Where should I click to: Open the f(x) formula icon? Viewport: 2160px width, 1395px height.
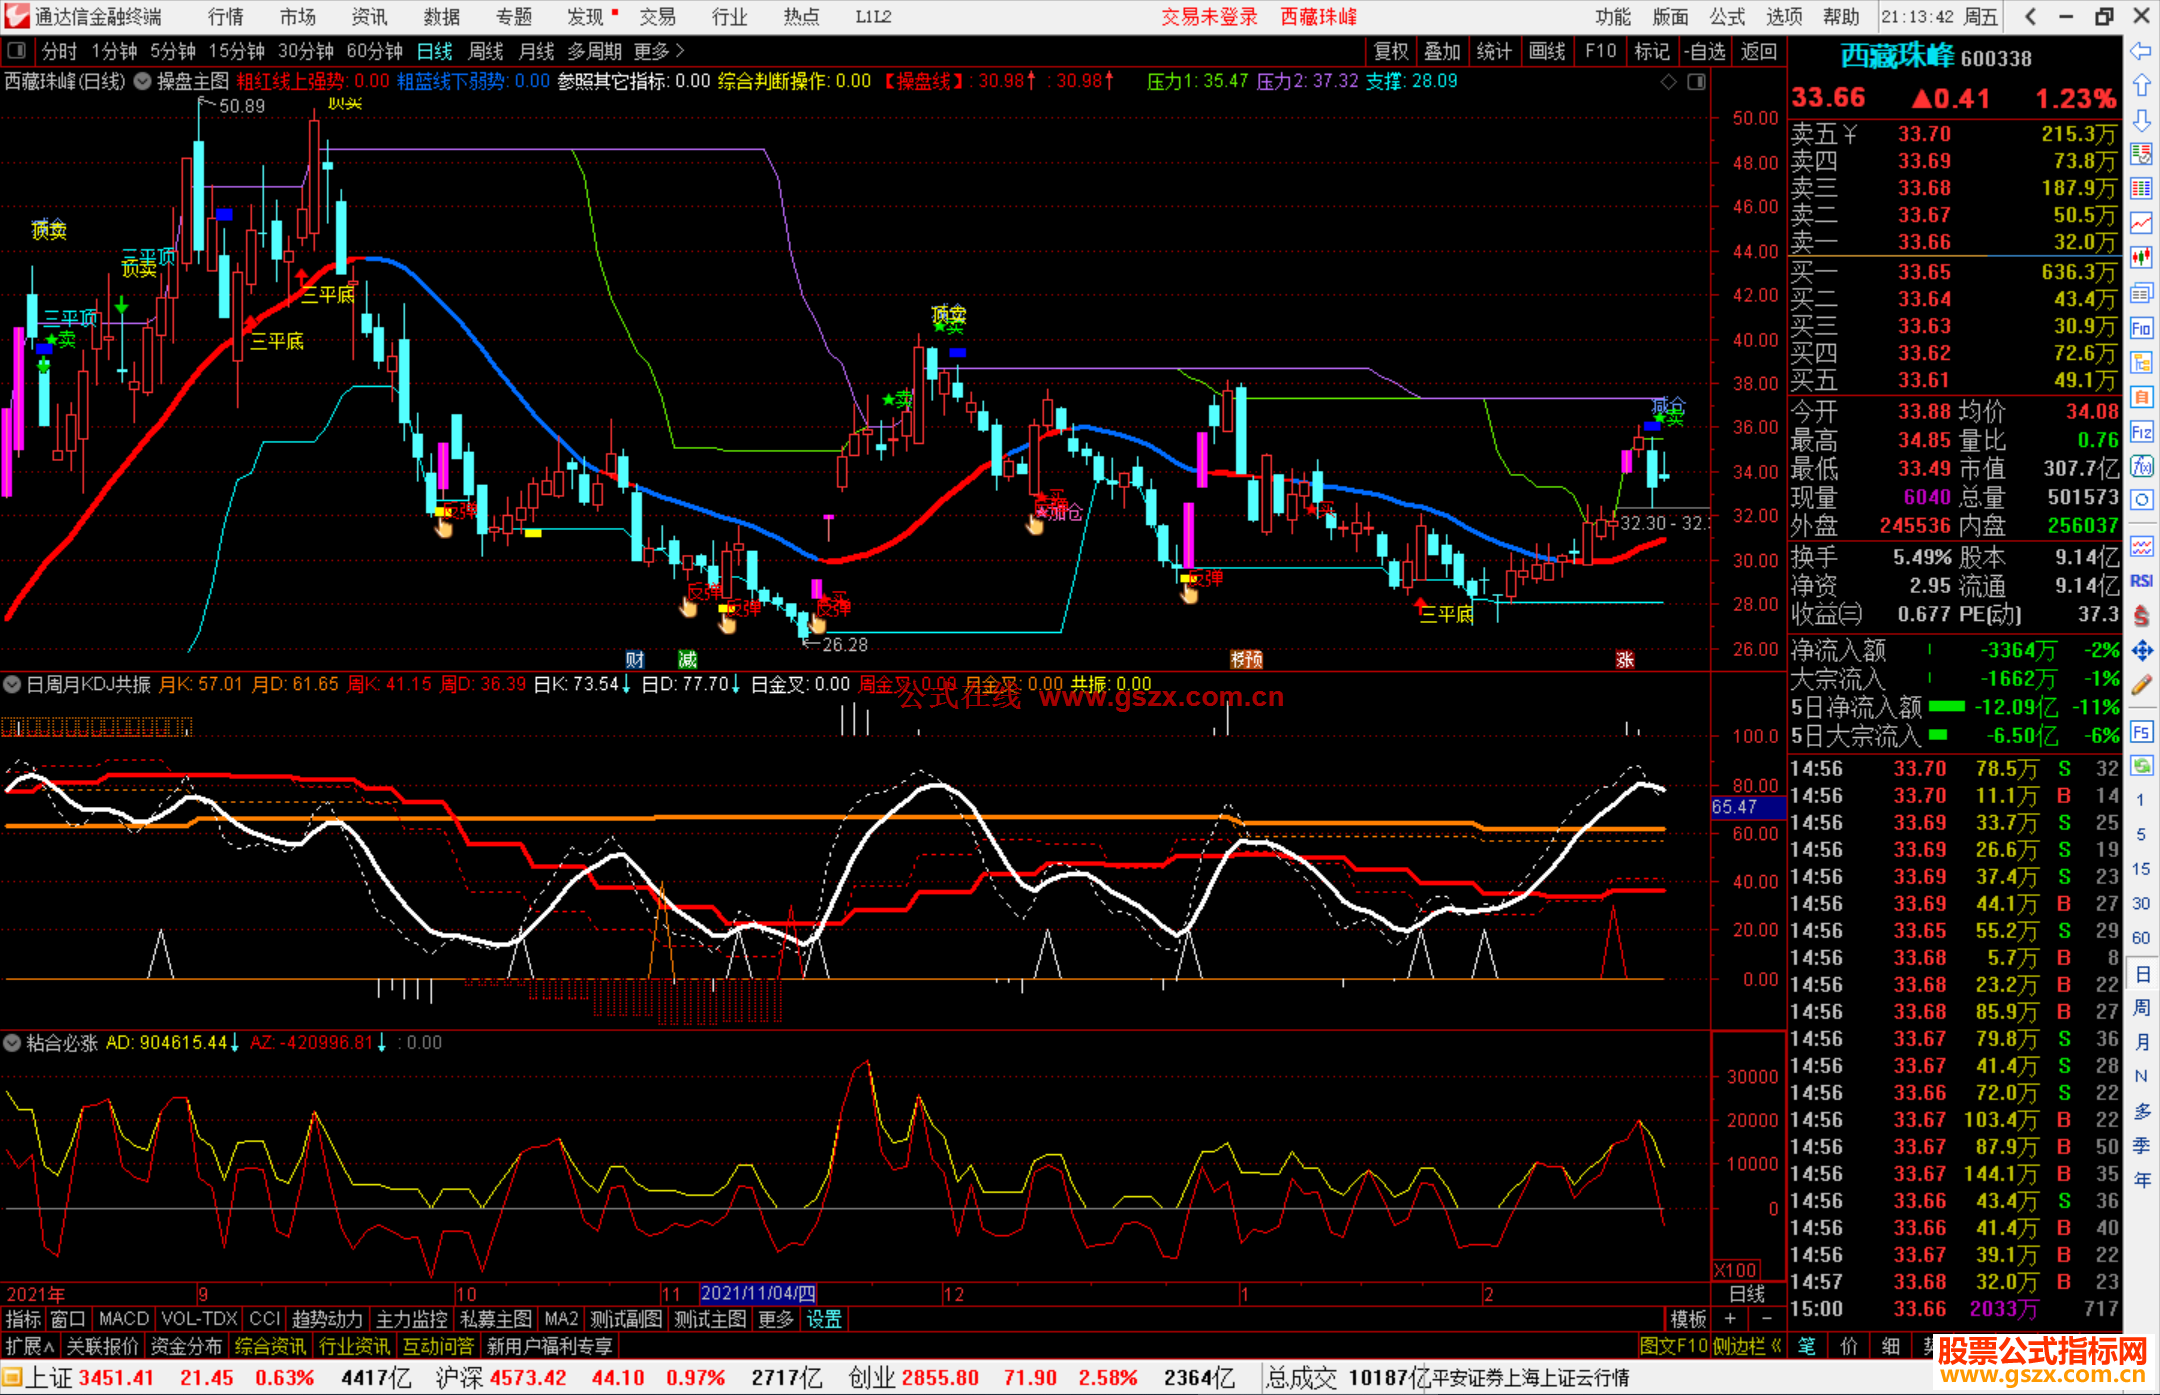click(2141, 466)
